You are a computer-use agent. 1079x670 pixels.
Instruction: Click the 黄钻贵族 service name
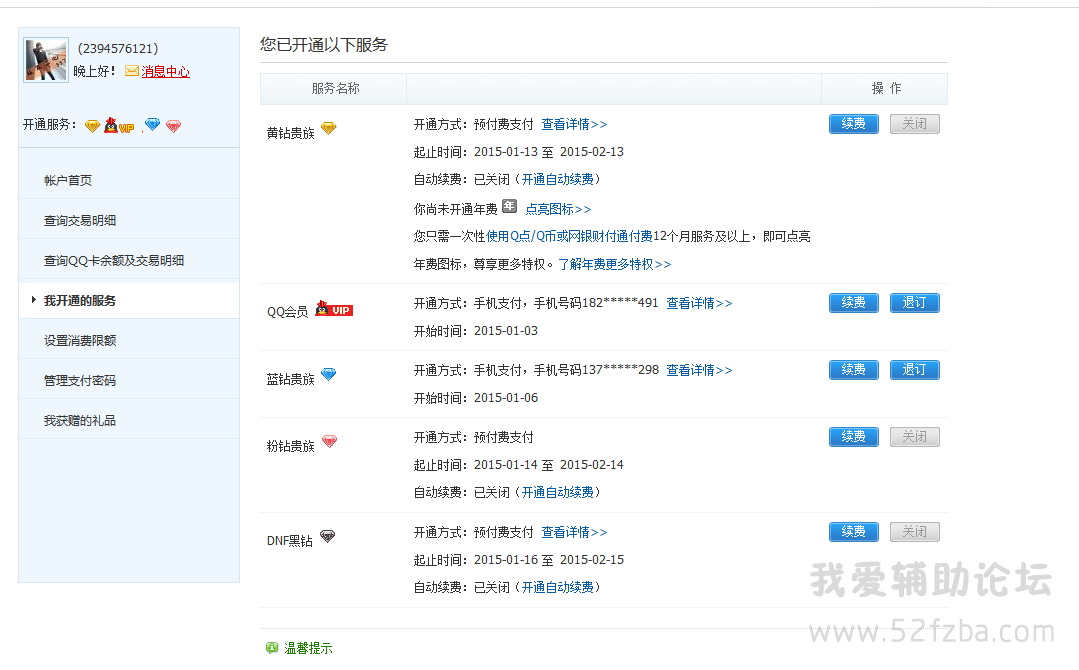(x=290, y=133)
